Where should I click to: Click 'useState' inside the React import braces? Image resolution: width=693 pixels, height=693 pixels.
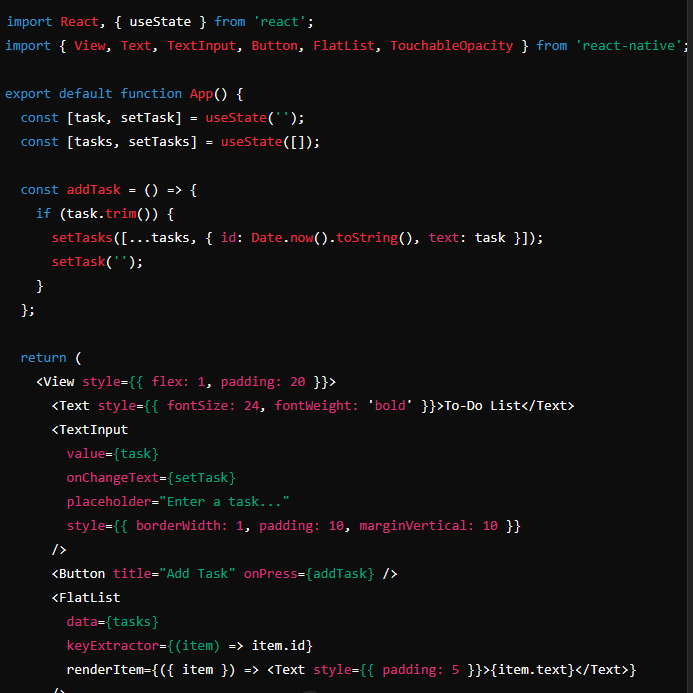pyautogui.click(x=160, y=22)
